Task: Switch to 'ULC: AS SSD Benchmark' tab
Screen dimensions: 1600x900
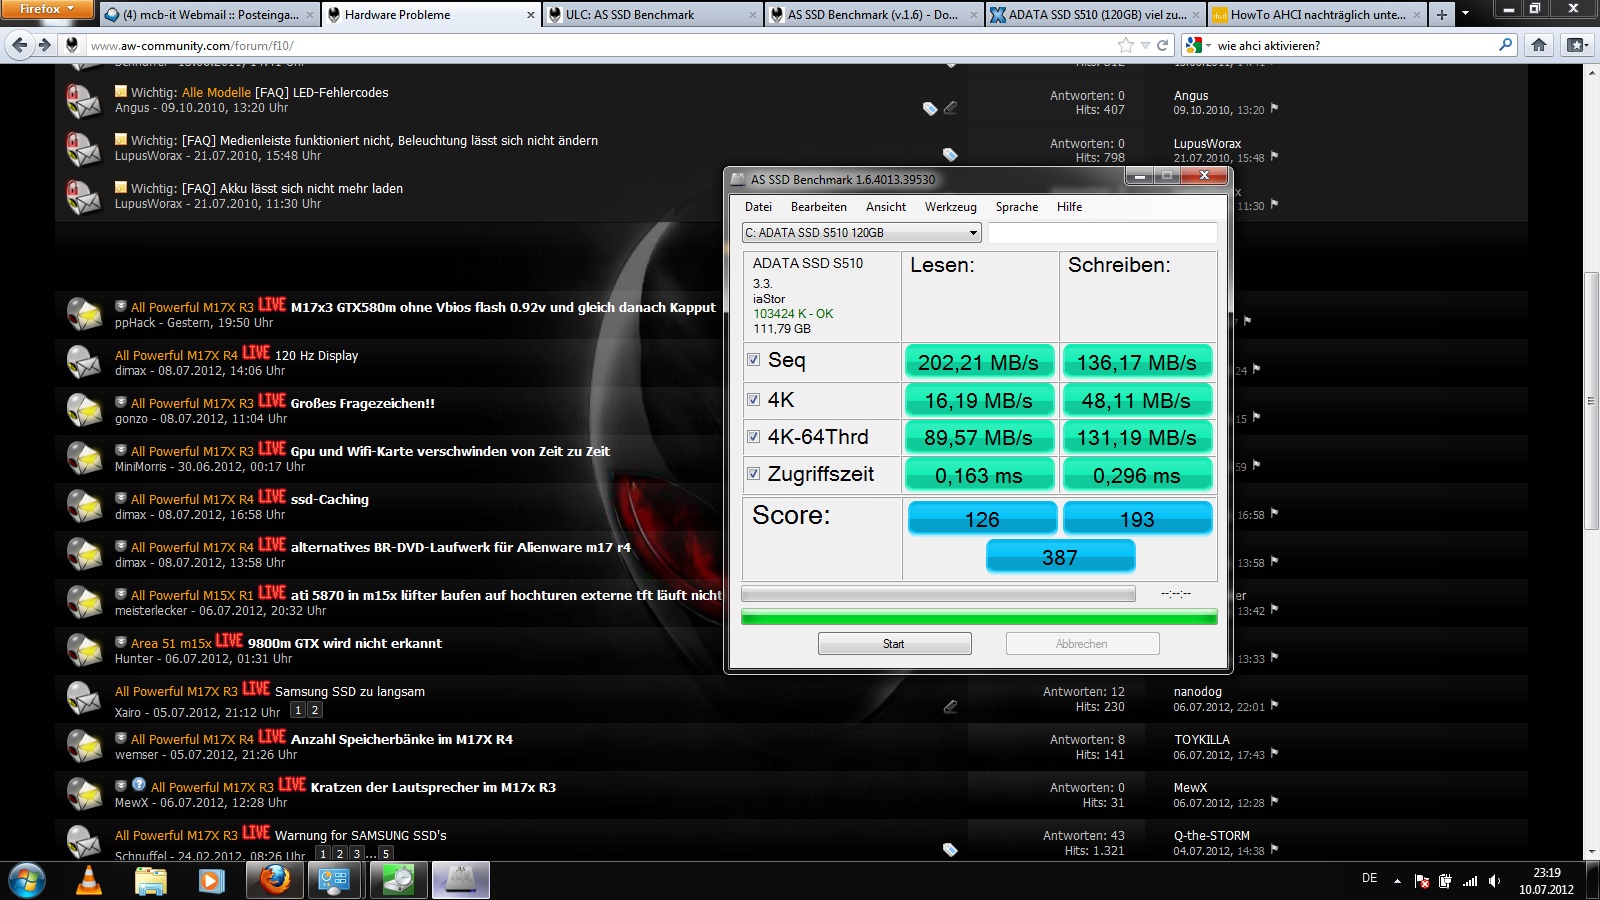Action: click(x=652, y=15)
